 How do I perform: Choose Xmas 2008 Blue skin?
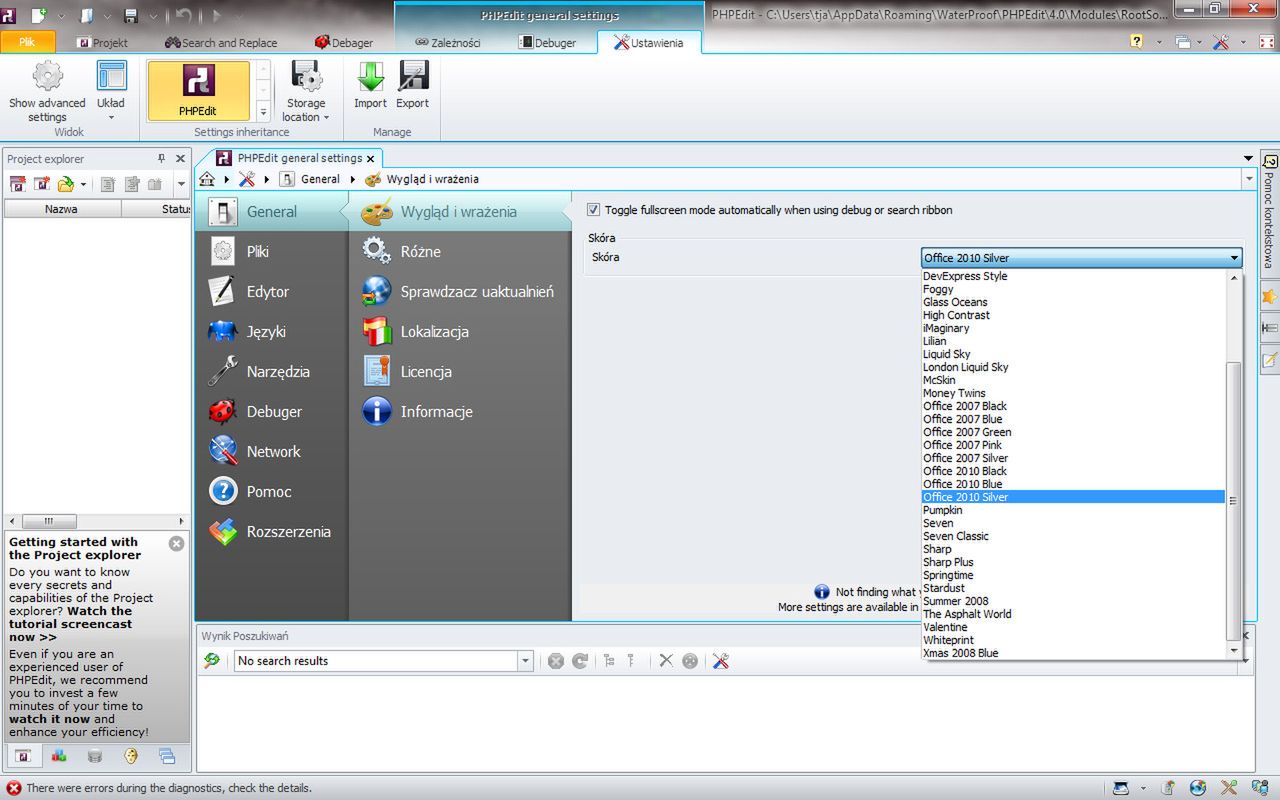click(x=1073, y=653)
